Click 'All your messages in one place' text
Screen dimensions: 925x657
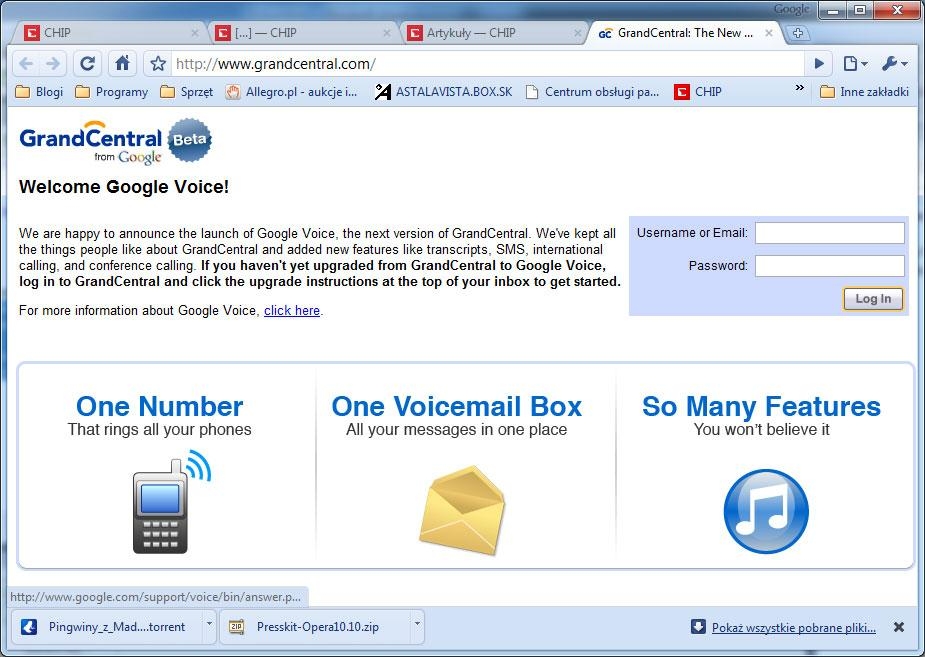[457, 429]
